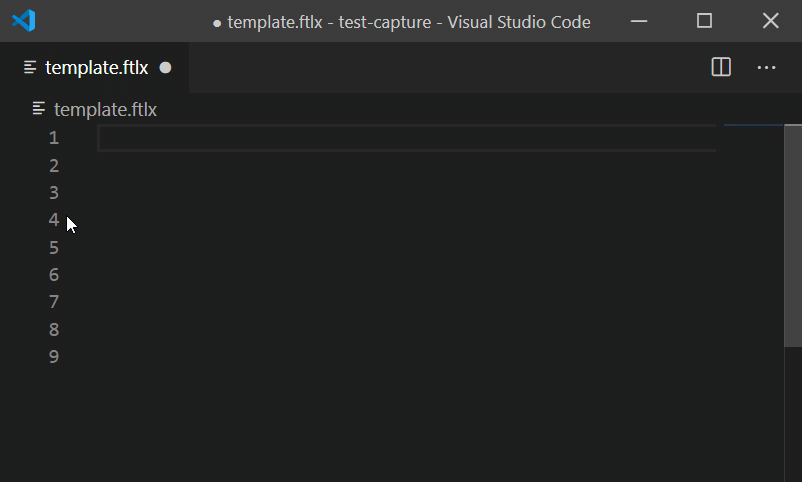Select line 3 via its line number

pyautogui.click(x=54, y=193)
